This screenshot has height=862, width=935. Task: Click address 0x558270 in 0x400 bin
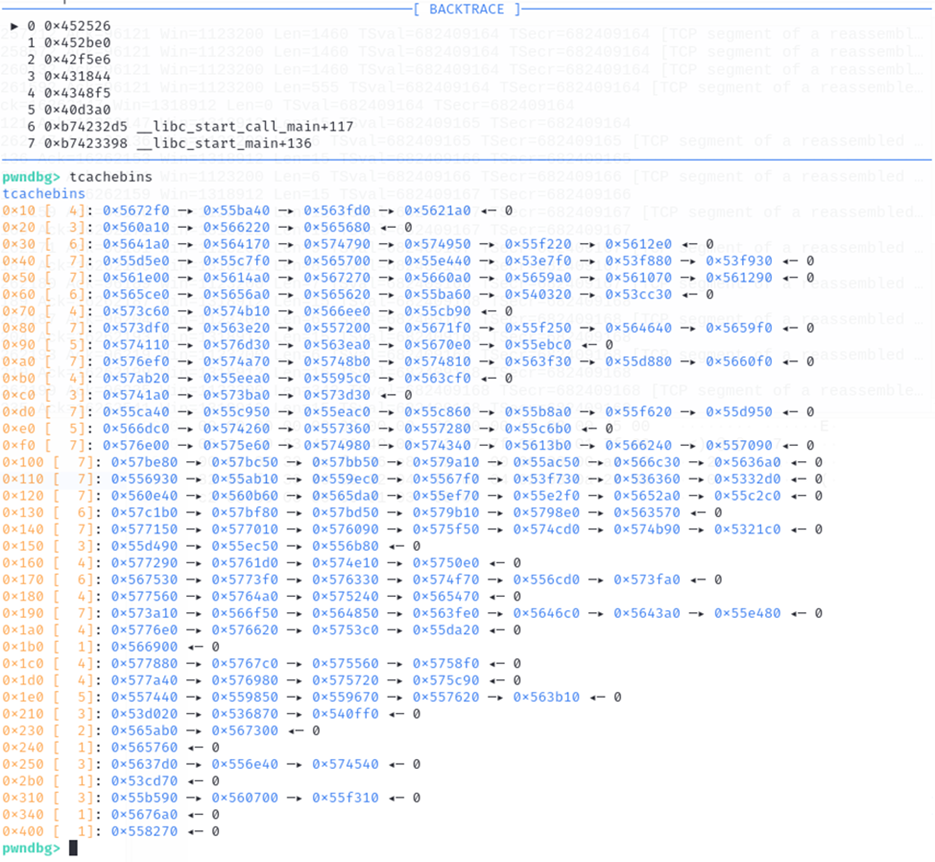click(x=144, y=831)
